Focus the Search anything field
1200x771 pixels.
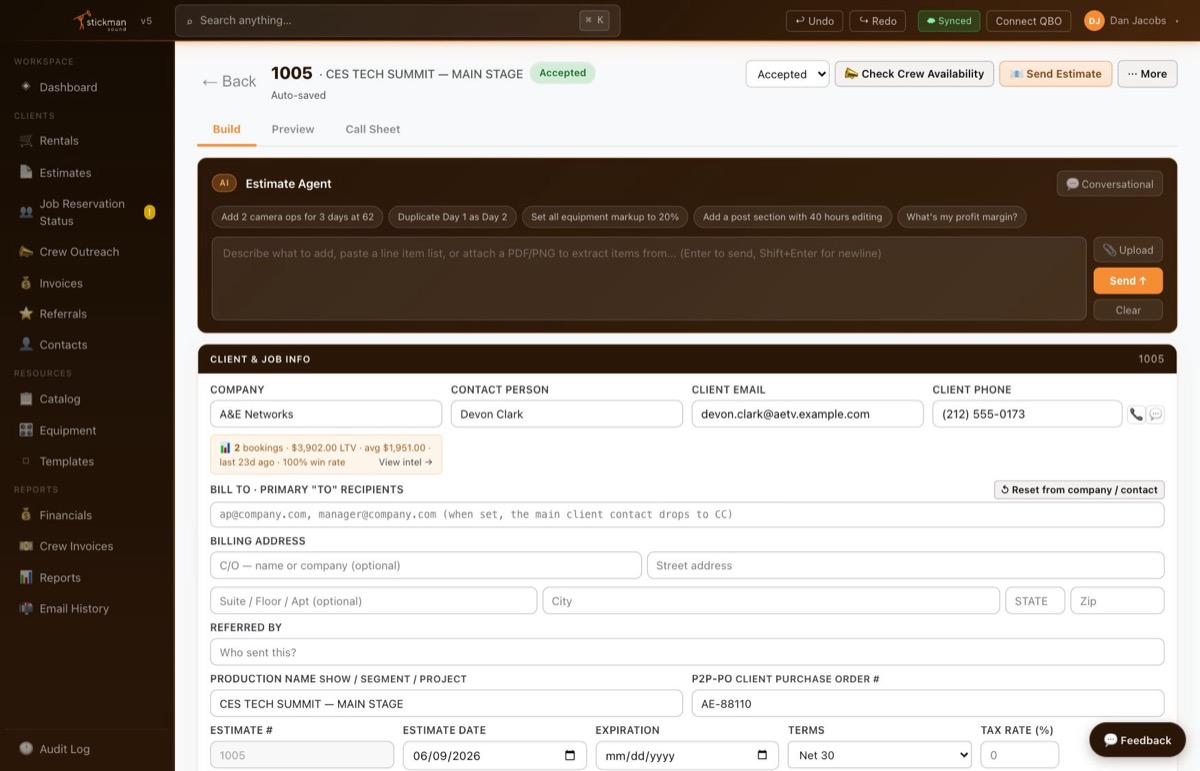[x=397, y=20]
